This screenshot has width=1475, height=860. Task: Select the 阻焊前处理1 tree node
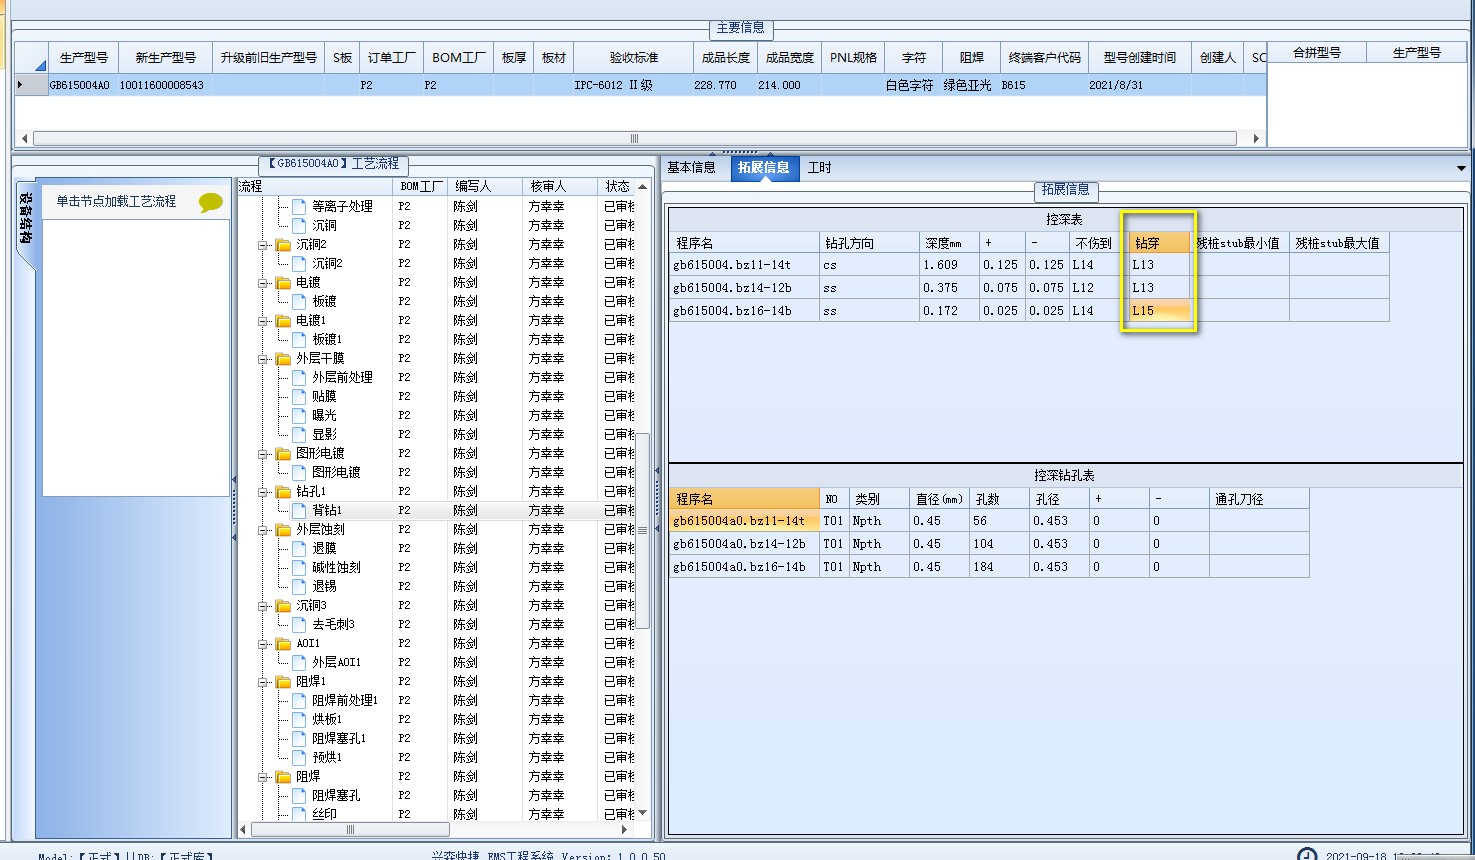tap(345, 700)
